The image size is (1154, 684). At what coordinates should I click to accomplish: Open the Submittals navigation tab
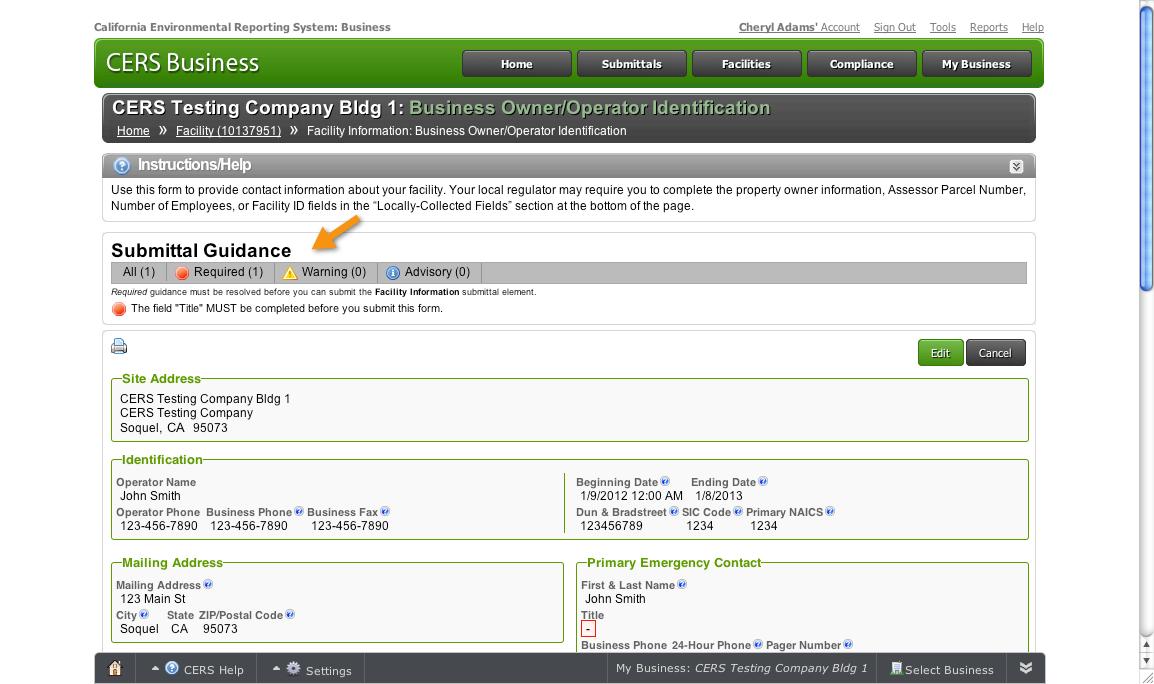coord(631,64)
